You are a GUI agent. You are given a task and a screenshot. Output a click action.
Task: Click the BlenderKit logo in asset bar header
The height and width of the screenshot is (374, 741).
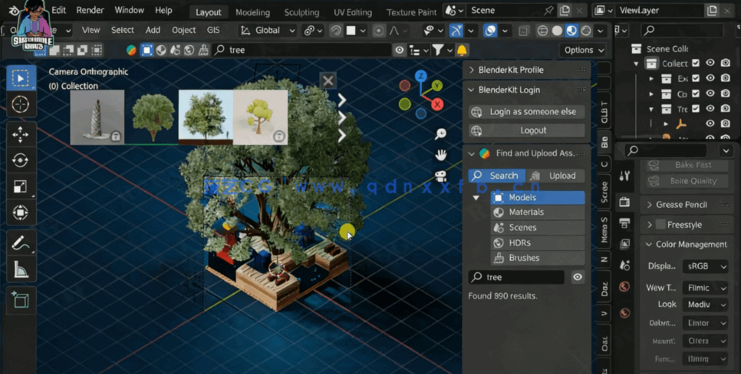[131, 50]
